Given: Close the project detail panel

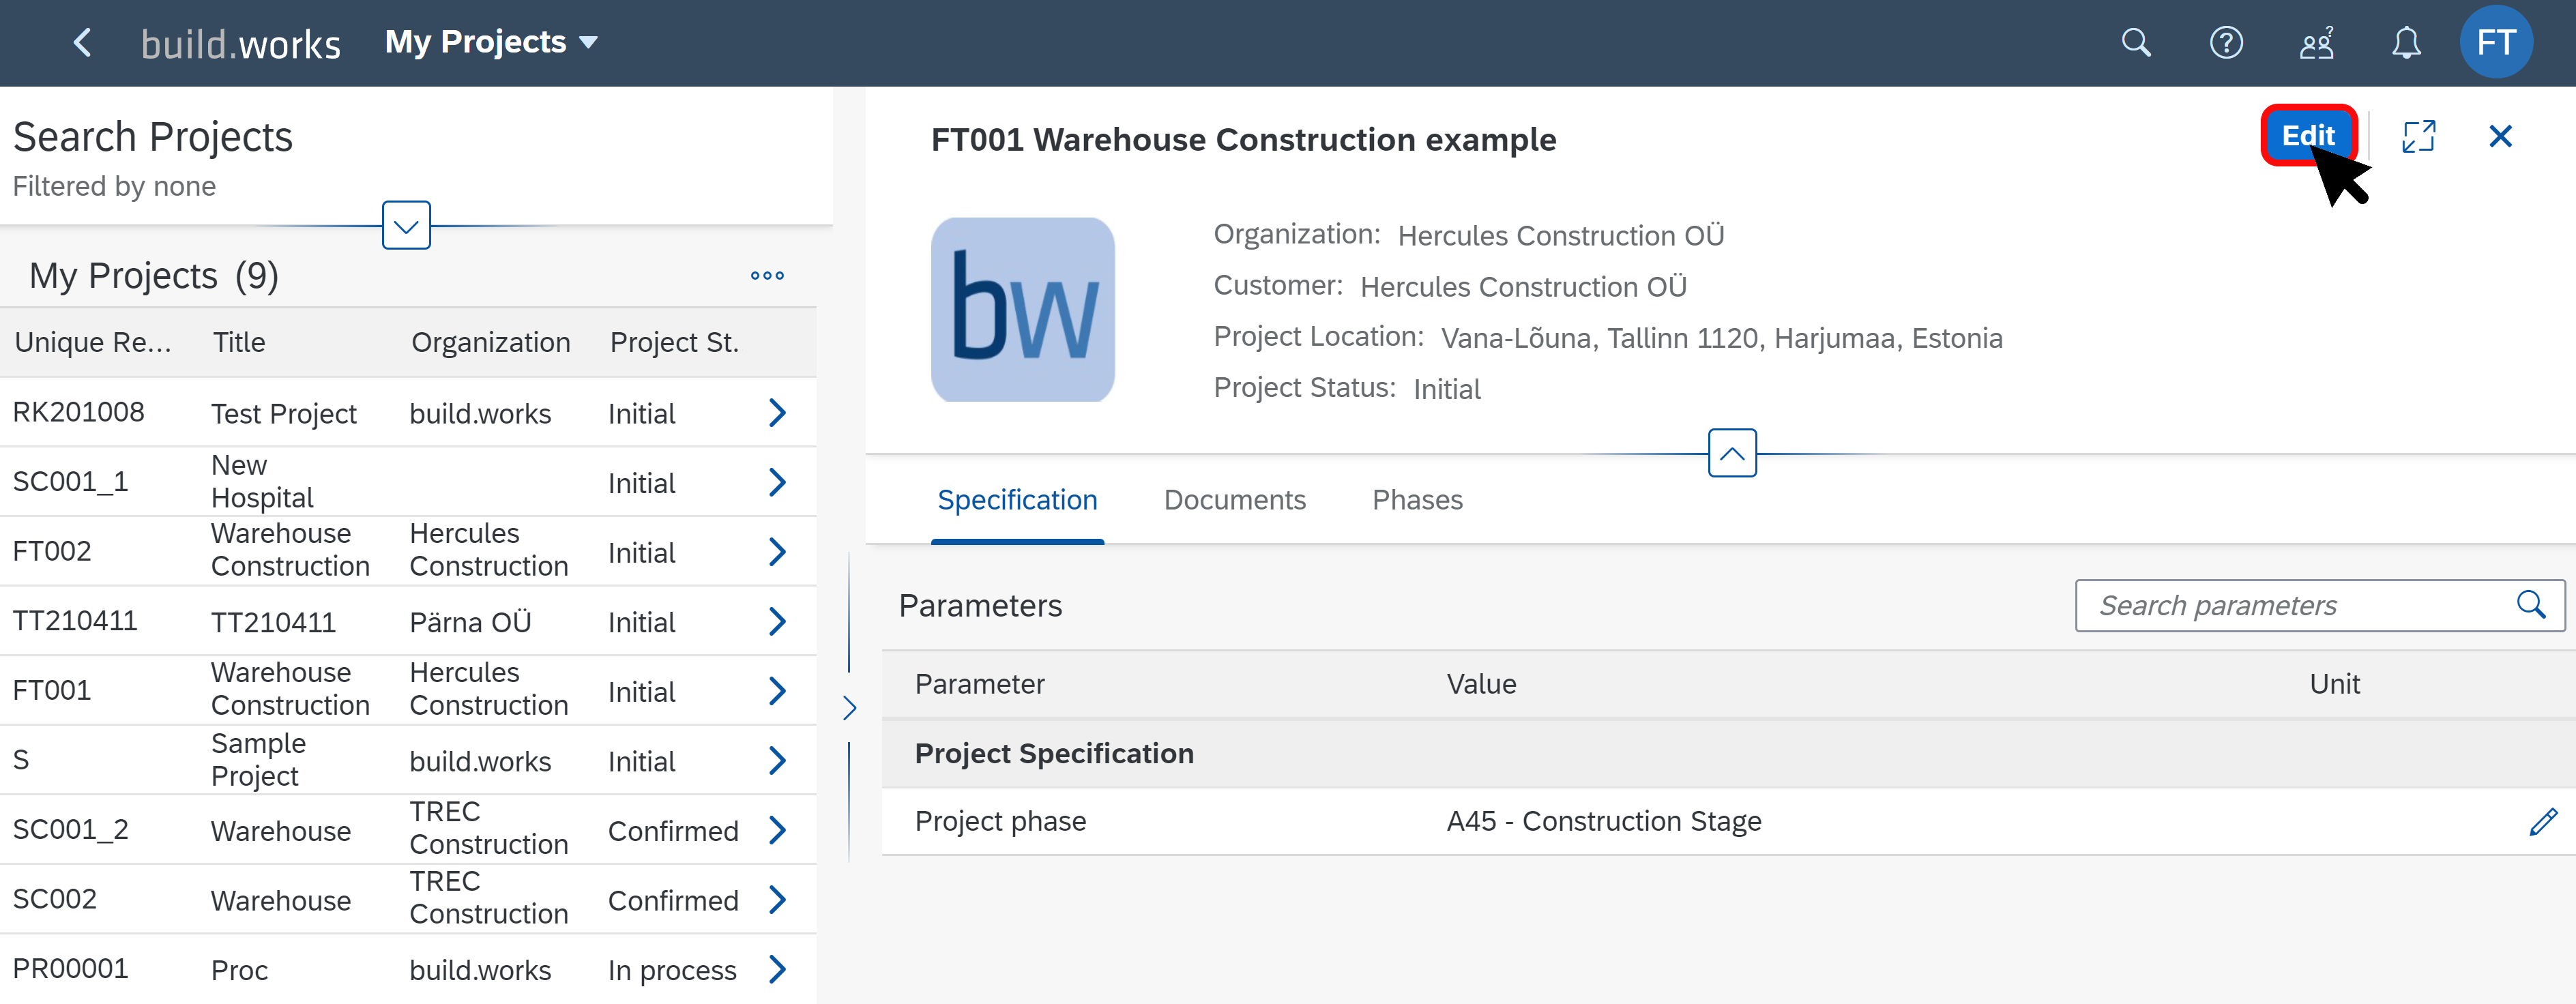Looking at the screenshot, I should [2500, 136].
